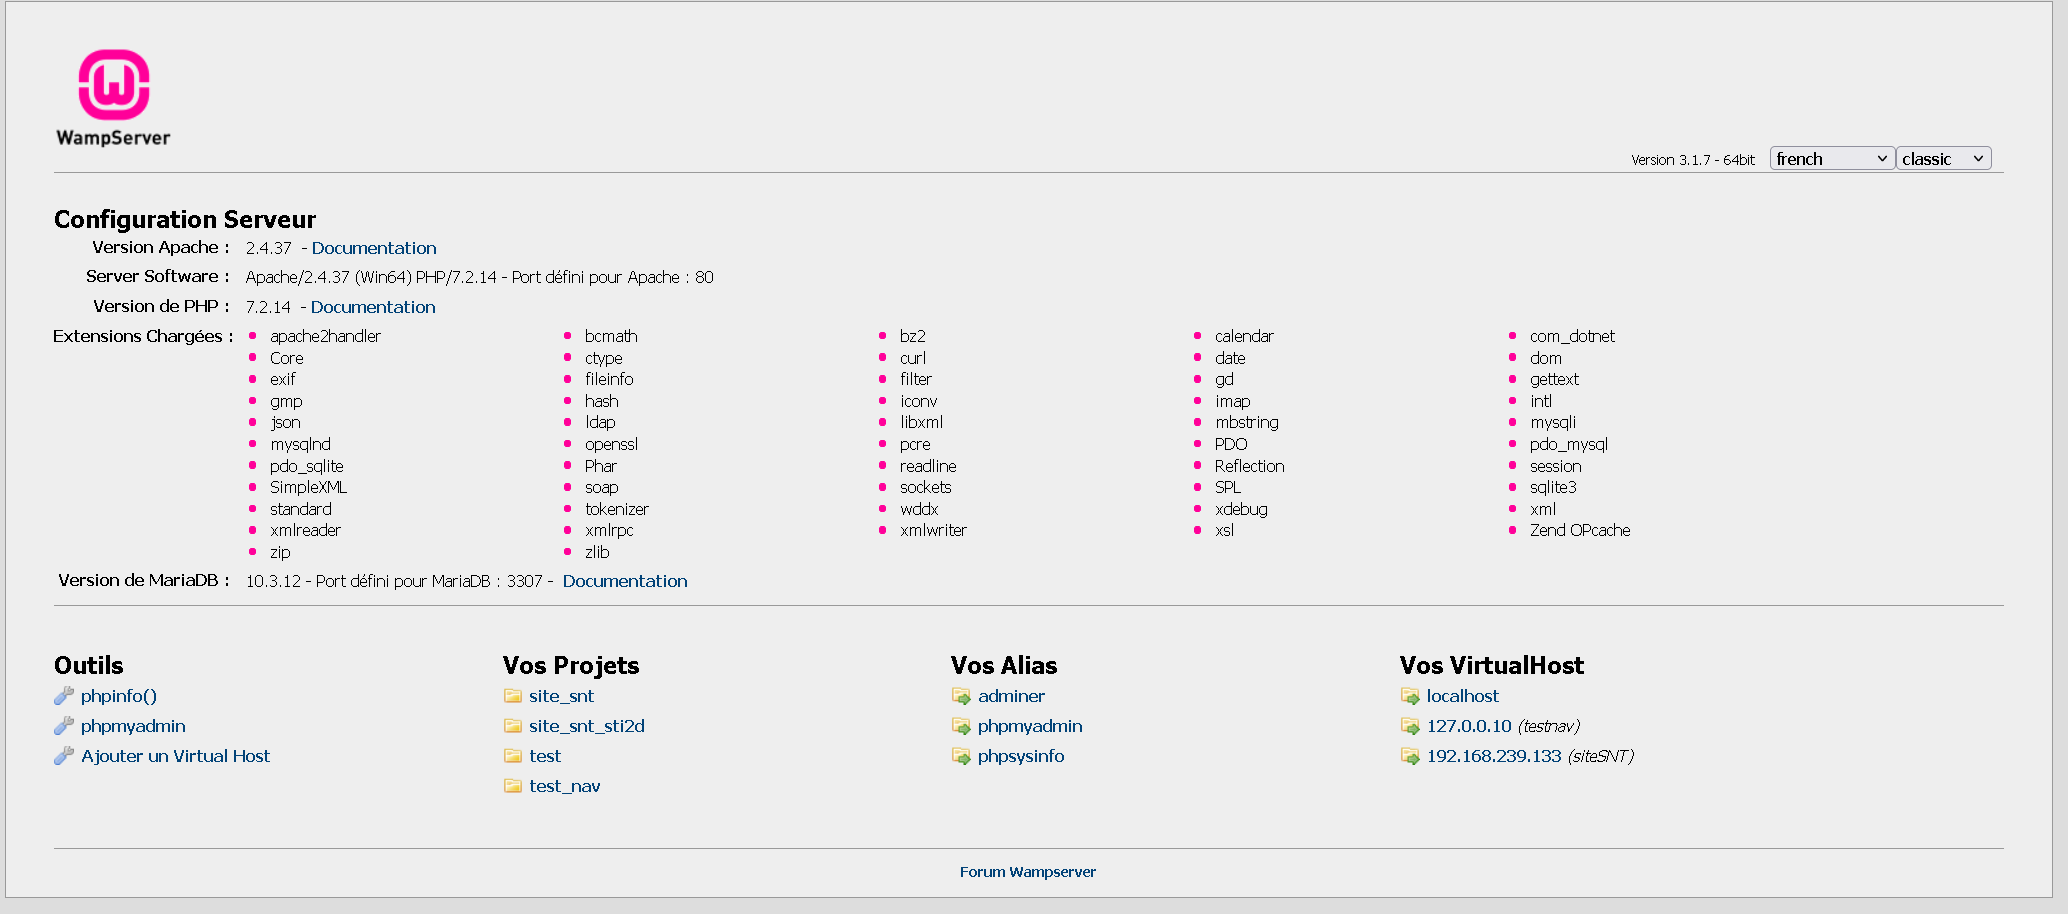Viewport: 2068px width, 914px height.
Task: Click the Vos Alias heading
Action: (1004, 665)
